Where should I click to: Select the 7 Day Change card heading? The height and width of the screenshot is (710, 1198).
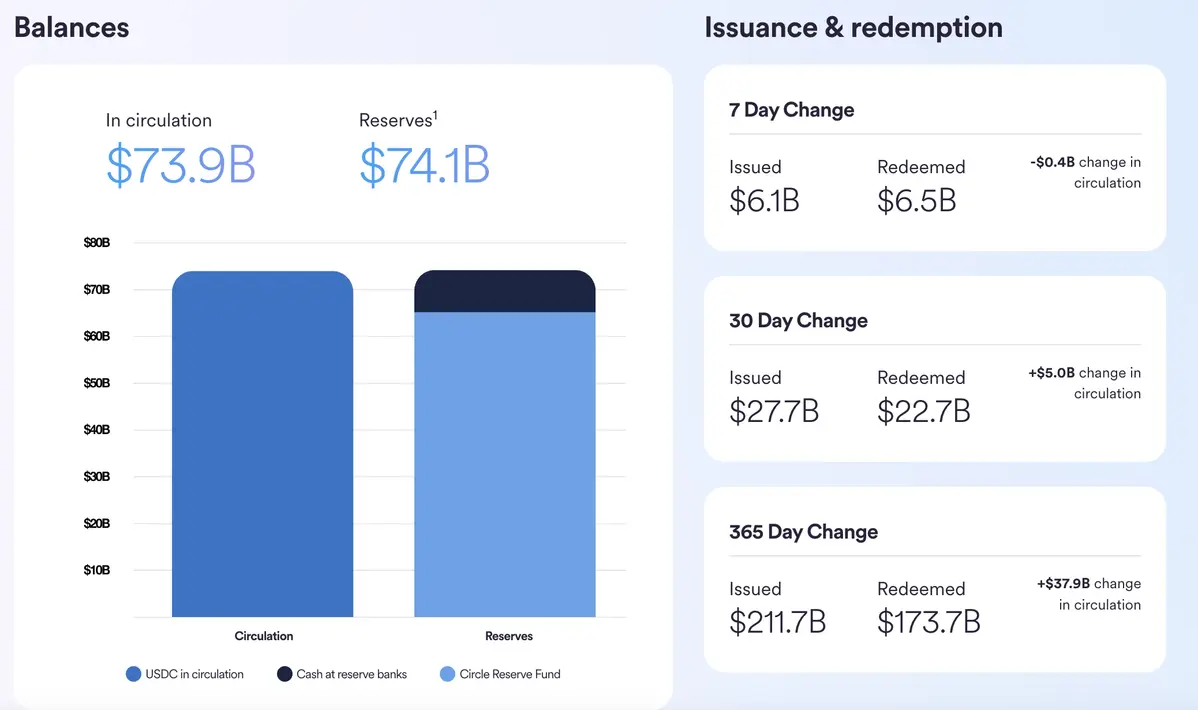tap(791, 110)
